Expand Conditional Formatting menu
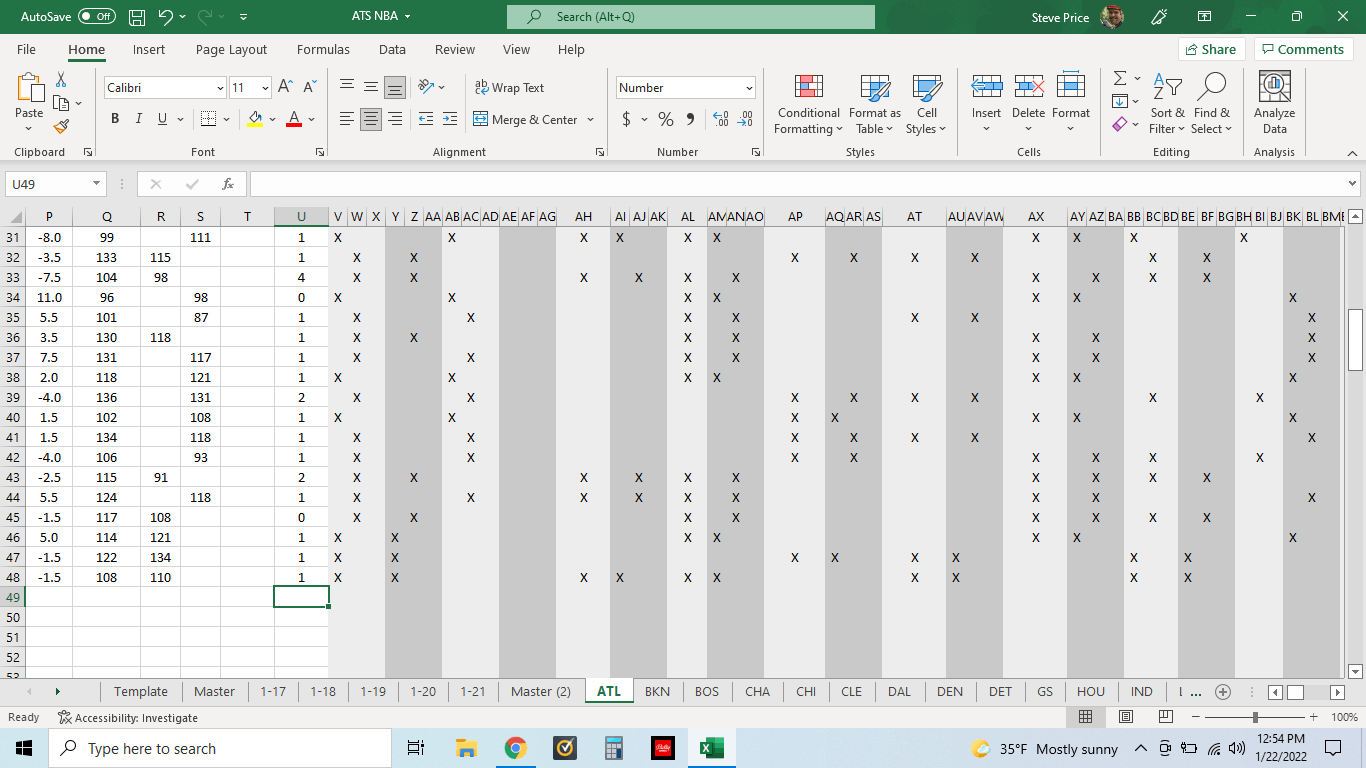The height and width of the screenshot is (768, 1366). 808,103
